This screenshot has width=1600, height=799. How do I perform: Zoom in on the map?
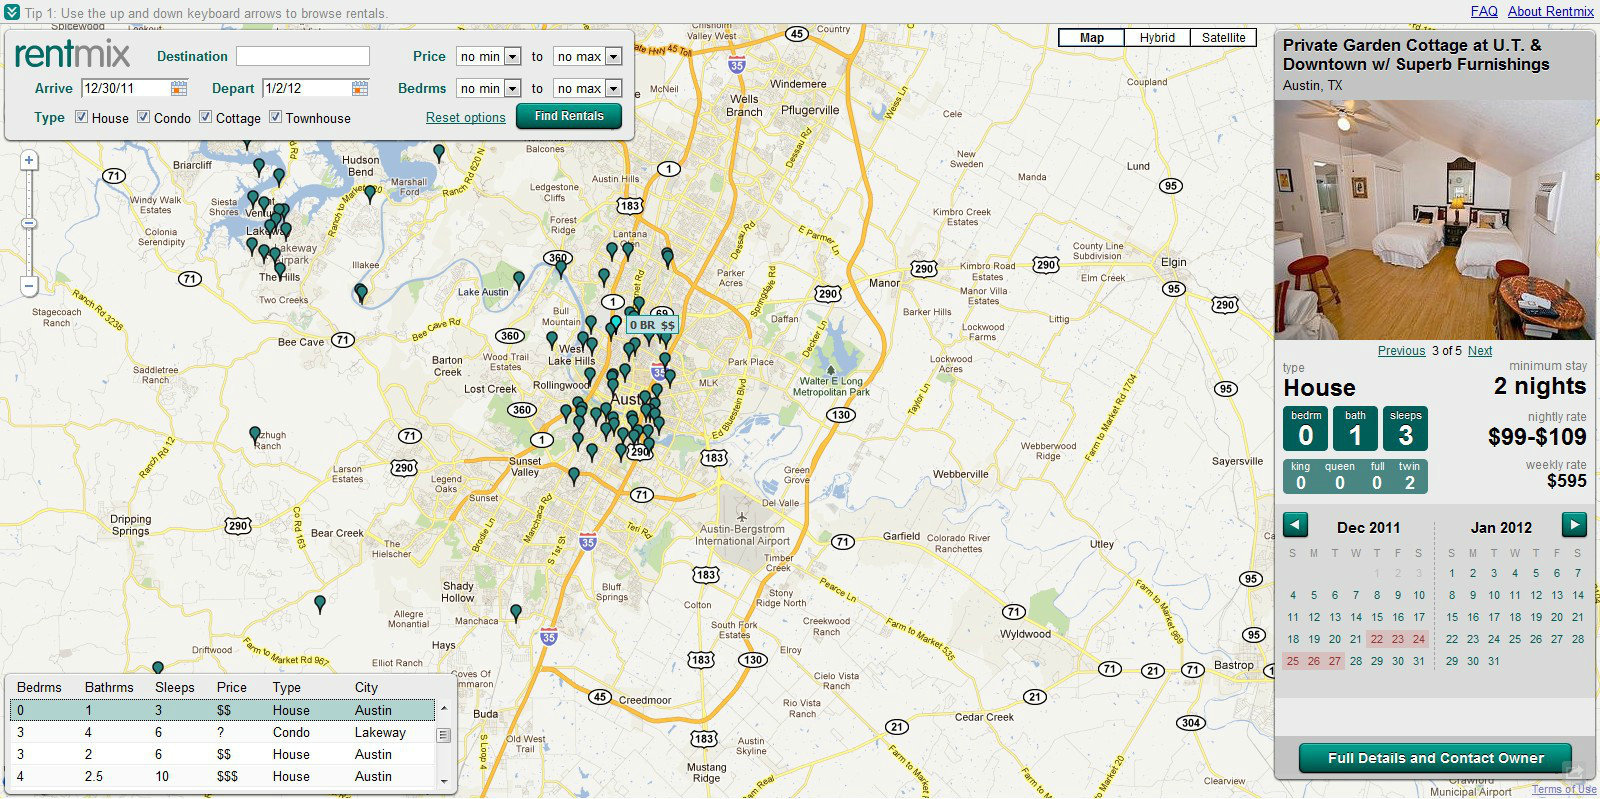pos(29,160)
